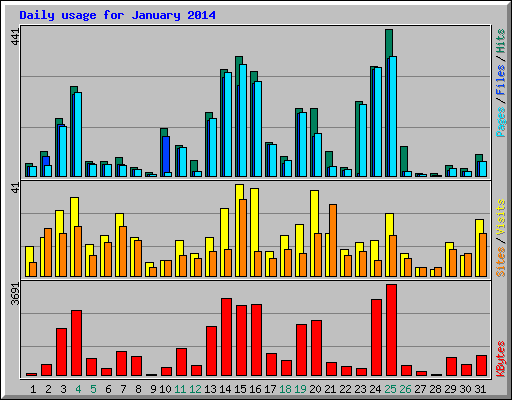Click day 28 on the x-axis
Viewport: 512px width, 400px height.
[436, 389]
